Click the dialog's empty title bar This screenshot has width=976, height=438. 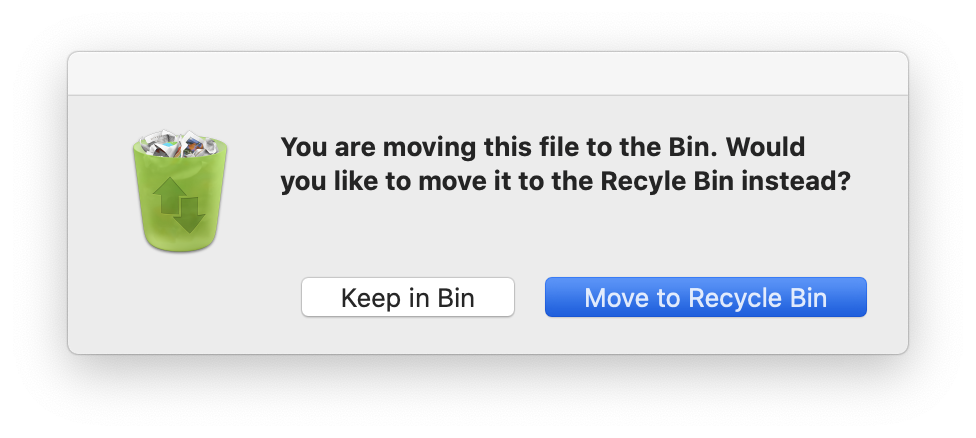pos(488,73)
